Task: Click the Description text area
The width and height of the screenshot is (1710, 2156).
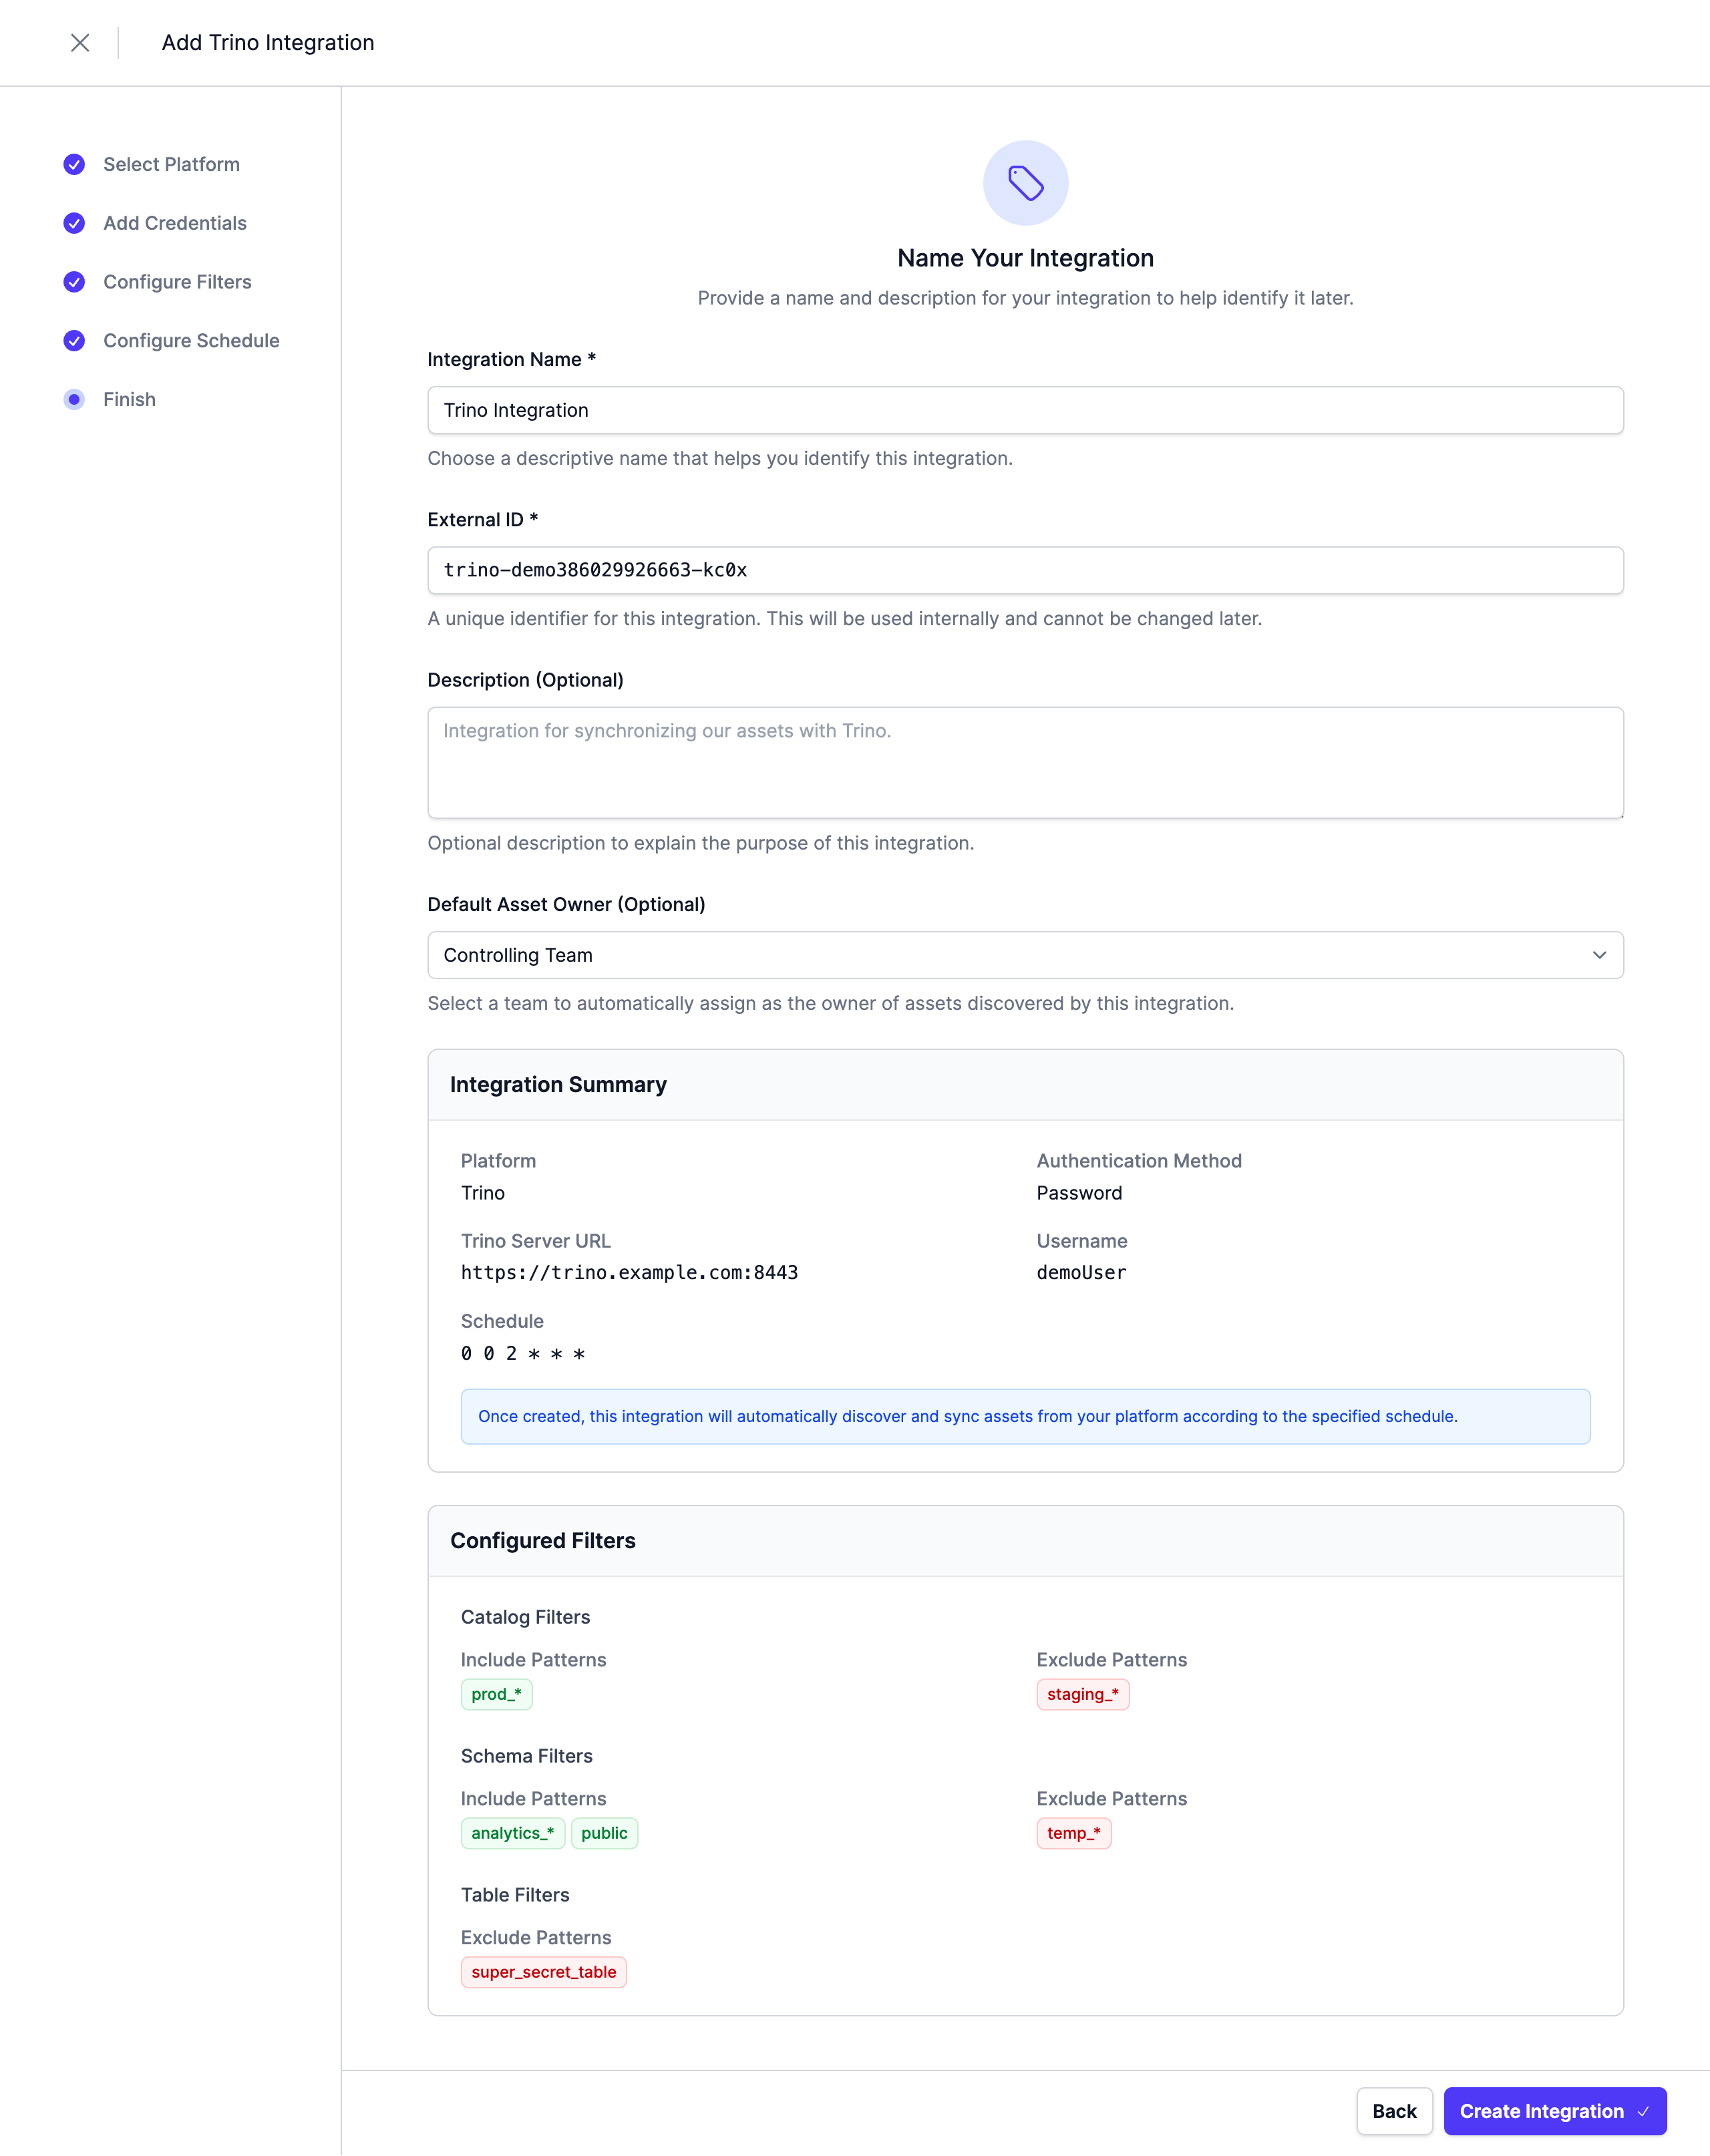Action: pos(1025,763)
